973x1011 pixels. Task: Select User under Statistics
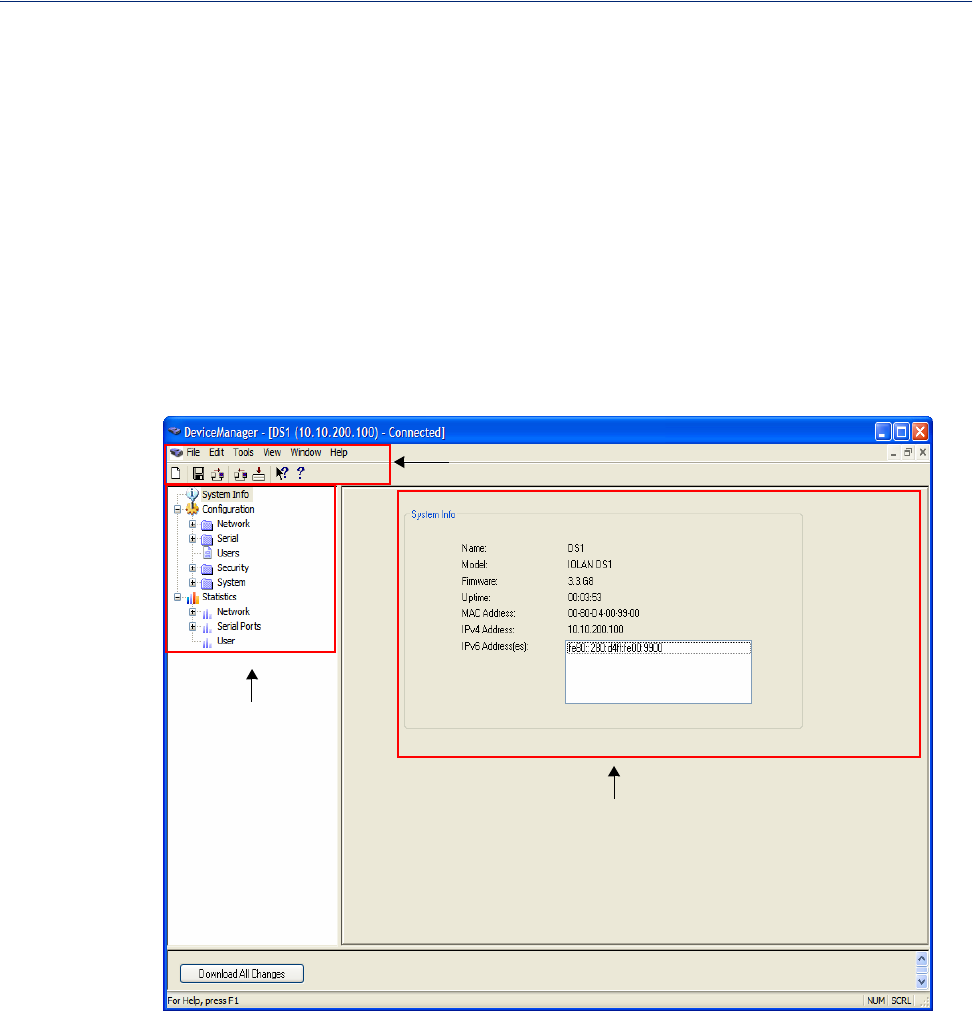click(x=226, y=641)
